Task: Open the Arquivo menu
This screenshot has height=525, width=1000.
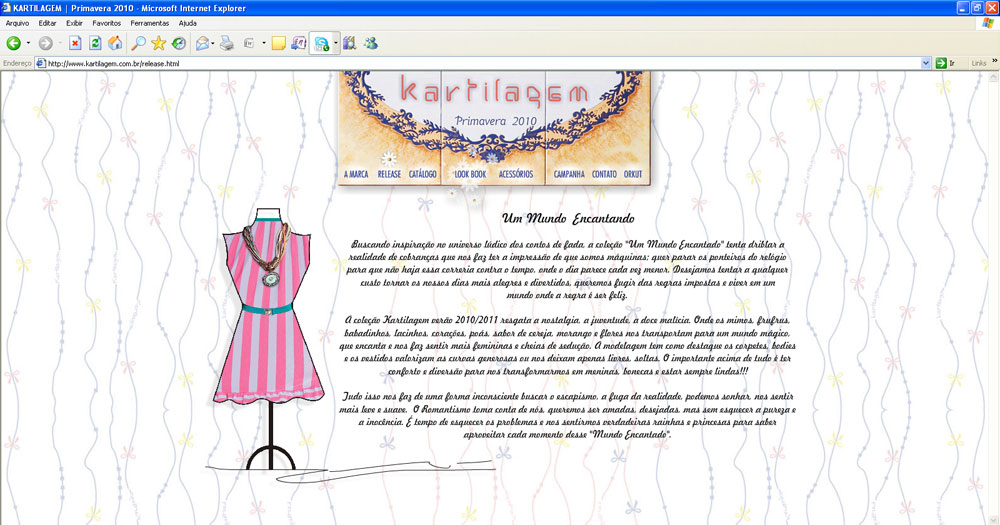Action: (x=17, y=23)
